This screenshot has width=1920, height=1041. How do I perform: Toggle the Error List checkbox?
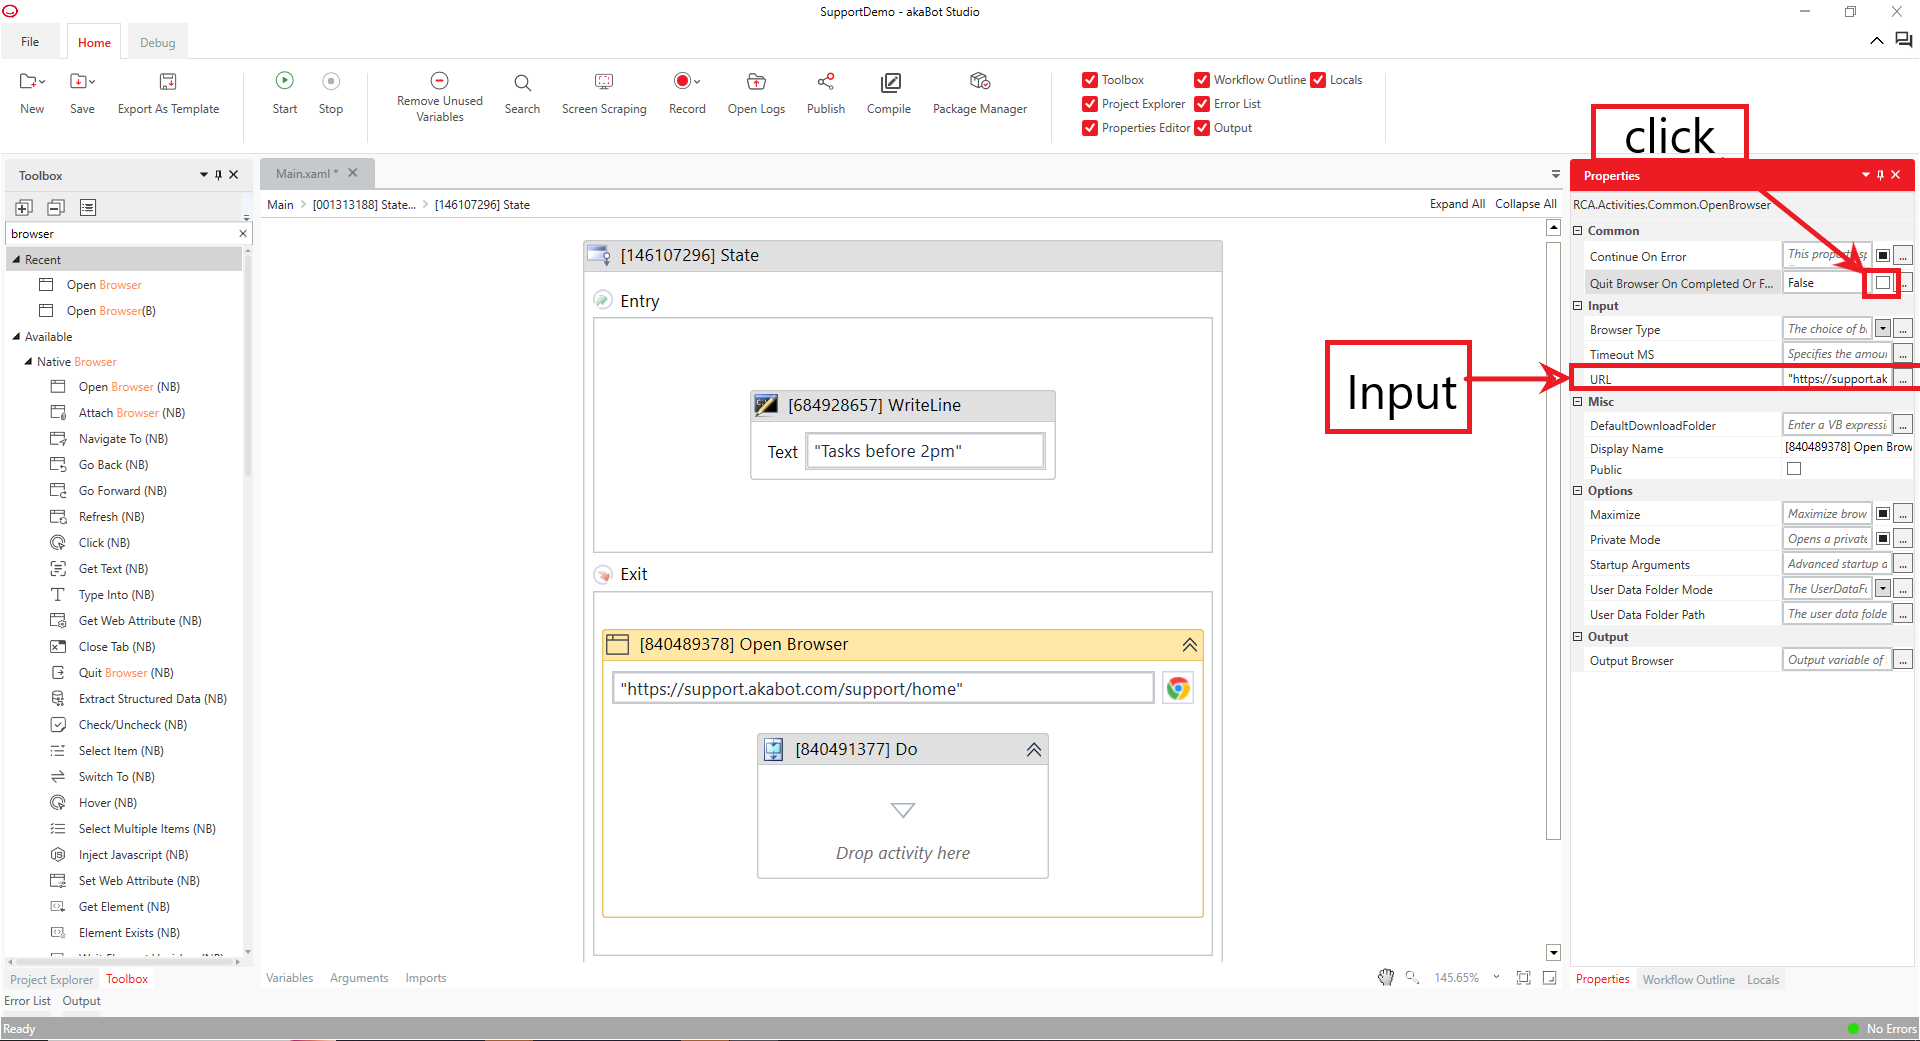(1202, 104)
